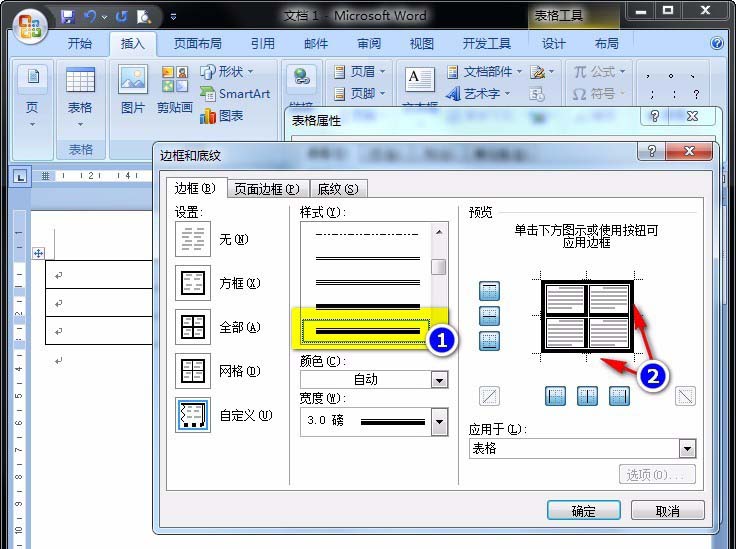Expand the 宽度 (Width) 3.0 磅 dropdown
The image size is (736, 549).
(439, 421)
